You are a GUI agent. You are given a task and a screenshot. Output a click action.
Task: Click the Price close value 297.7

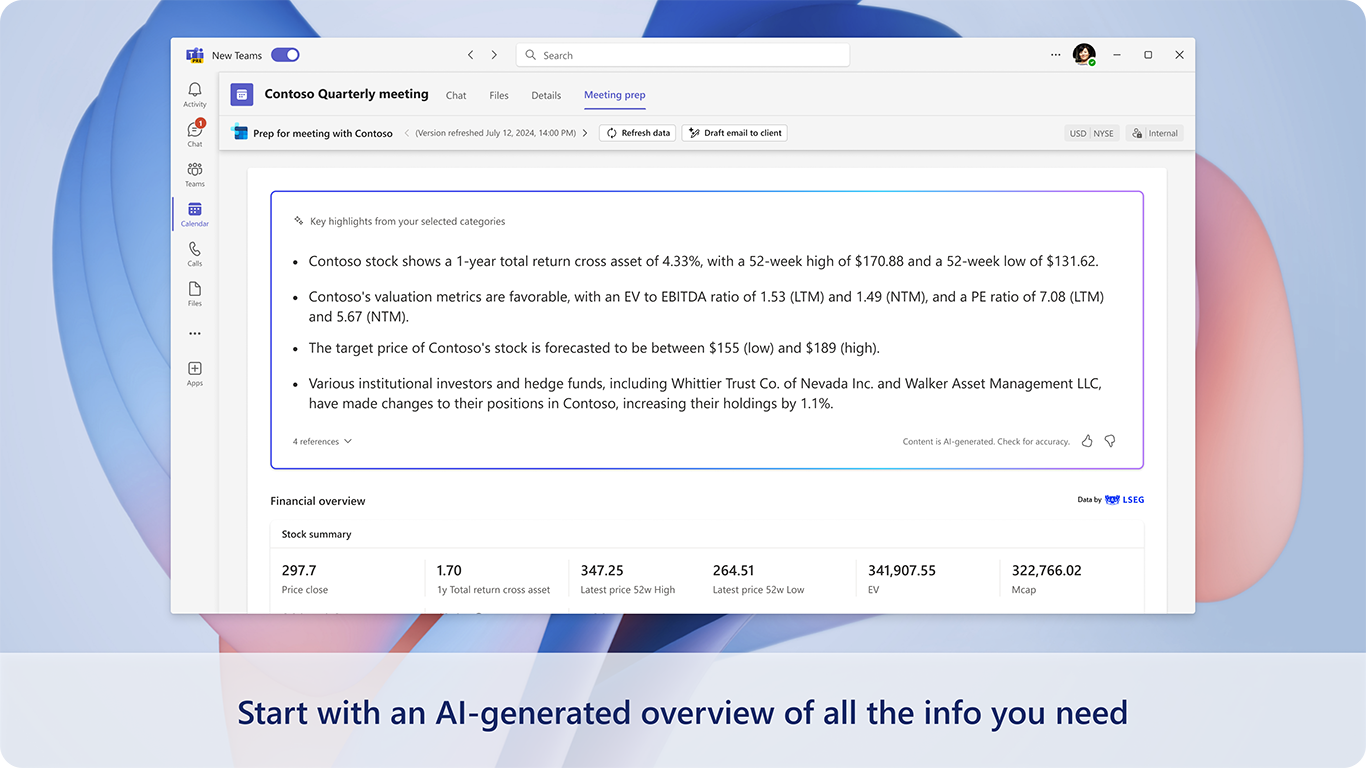pyautogui.click(x=299, y=570)
